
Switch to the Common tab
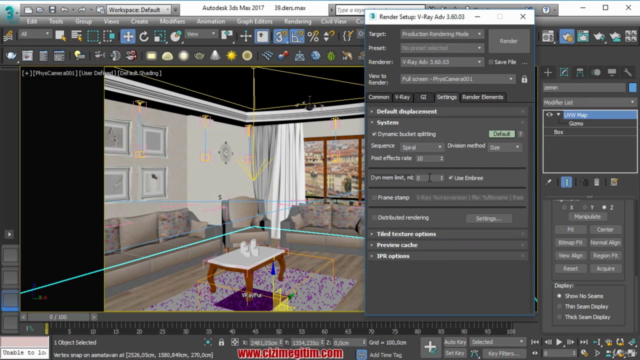(x=379, y=97)
